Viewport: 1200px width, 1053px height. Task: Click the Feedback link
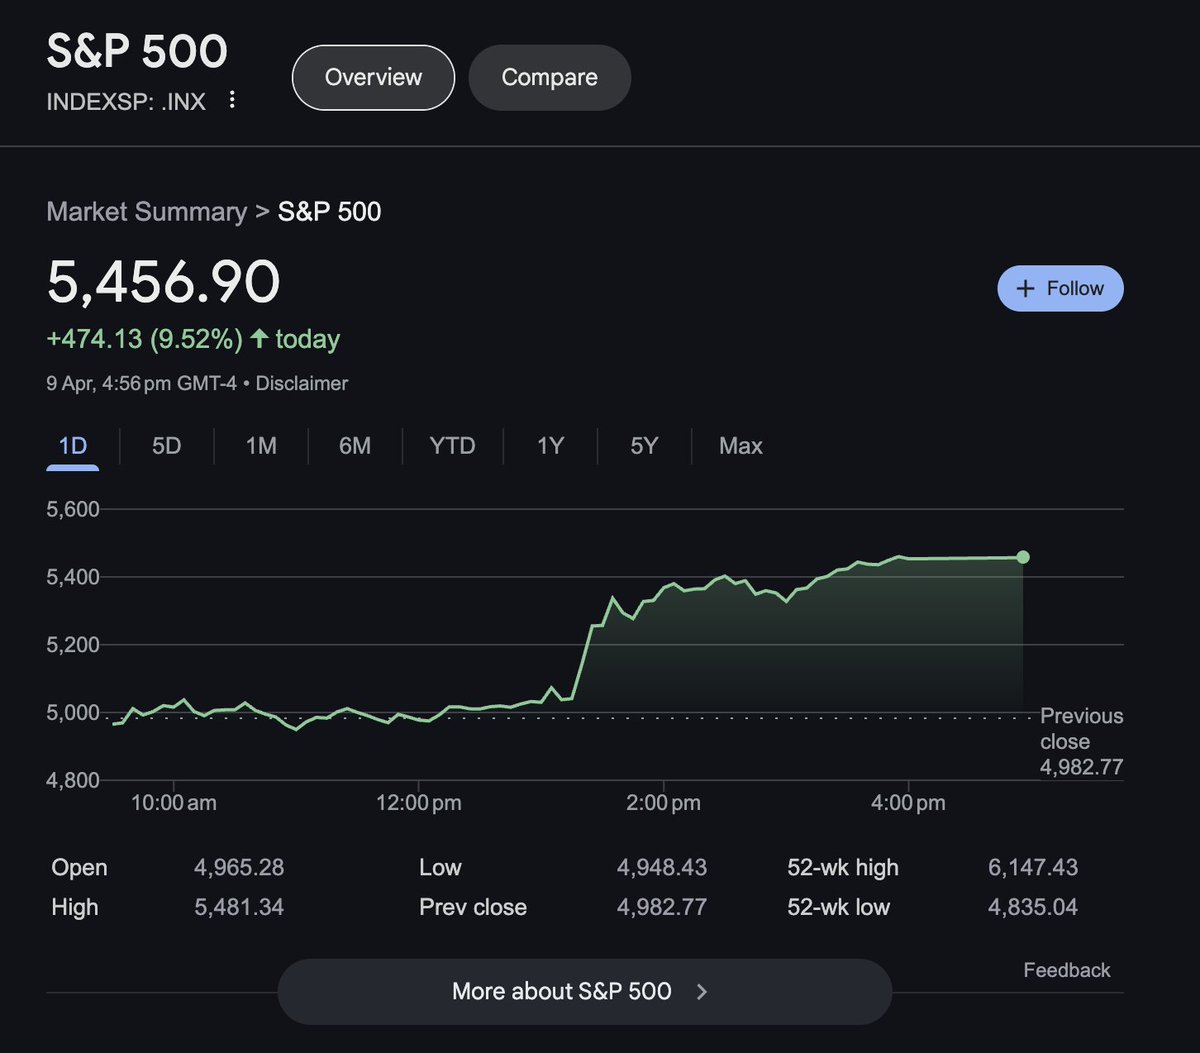point(1067,970)
